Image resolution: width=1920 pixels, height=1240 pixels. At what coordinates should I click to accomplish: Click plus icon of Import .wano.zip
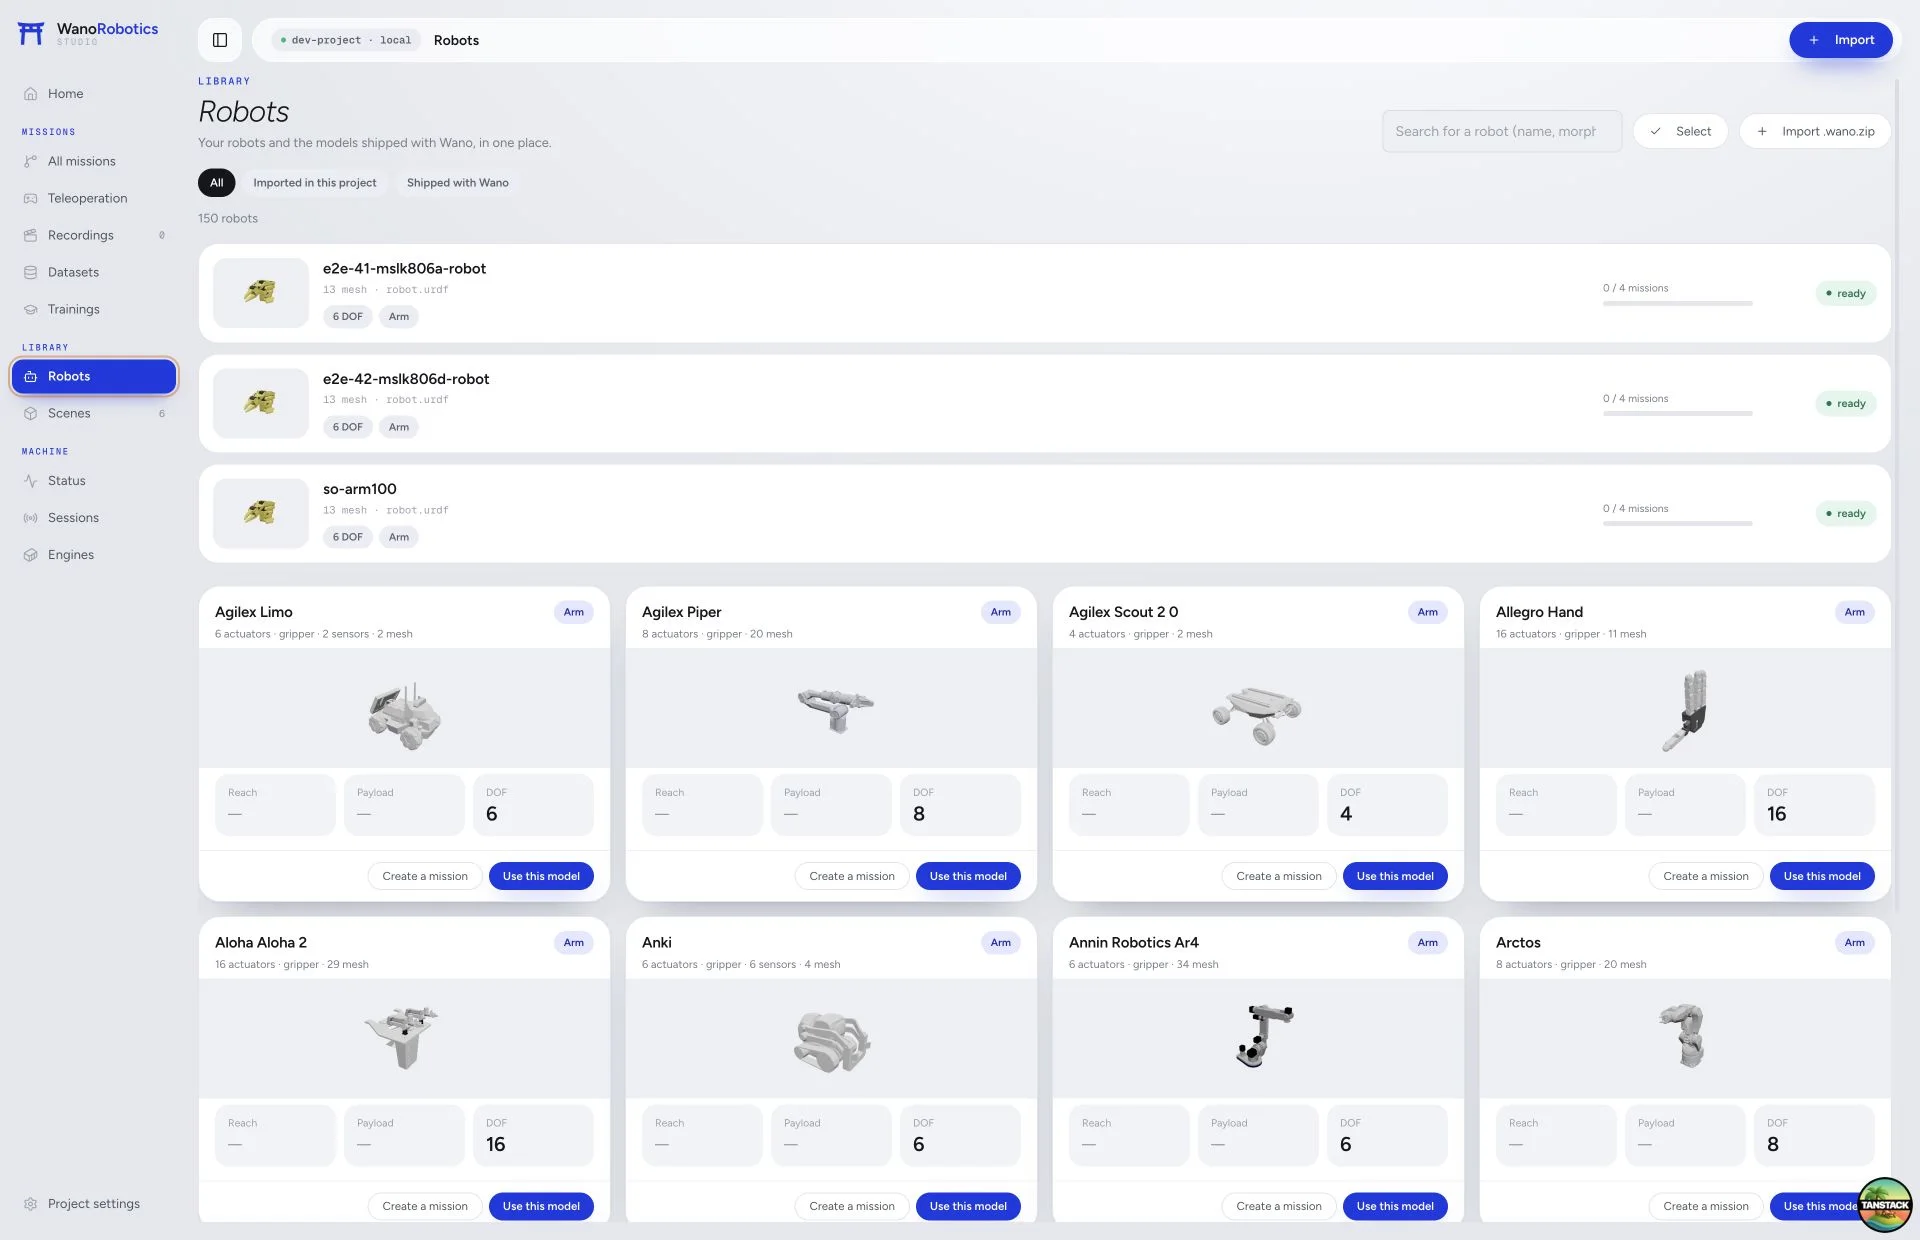1762,131
